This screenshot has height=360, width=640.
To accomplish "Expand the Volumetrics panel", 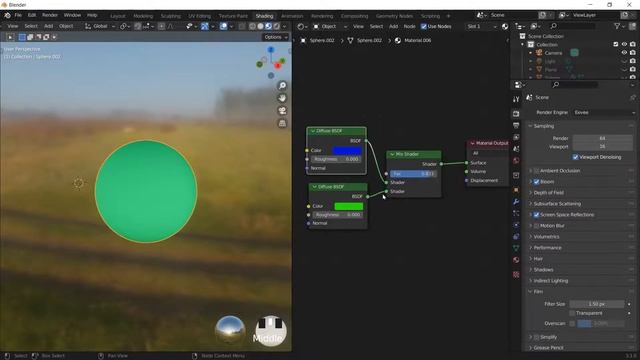I will coord(546,237).
